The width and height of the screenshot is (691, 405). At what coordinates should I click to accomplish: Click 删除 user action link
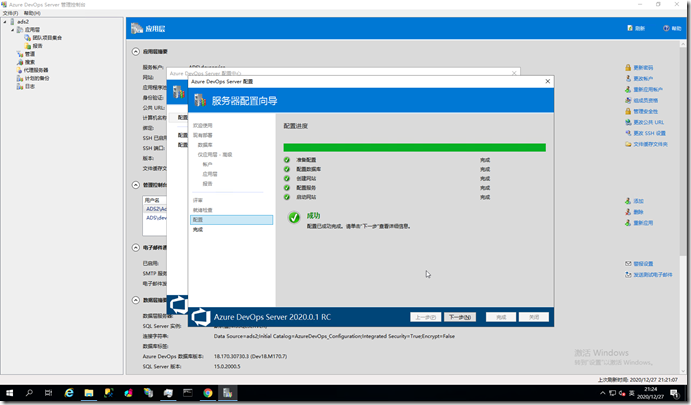click(639, 212)
